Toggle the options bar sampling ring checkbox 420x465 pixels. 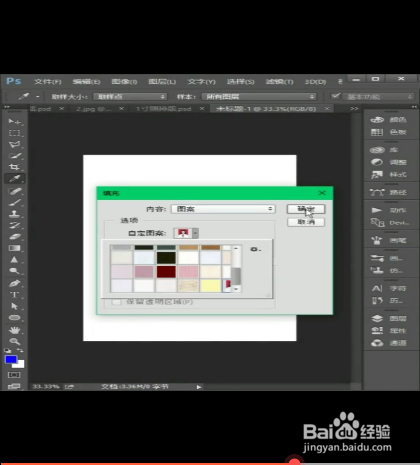click(335, 96)
